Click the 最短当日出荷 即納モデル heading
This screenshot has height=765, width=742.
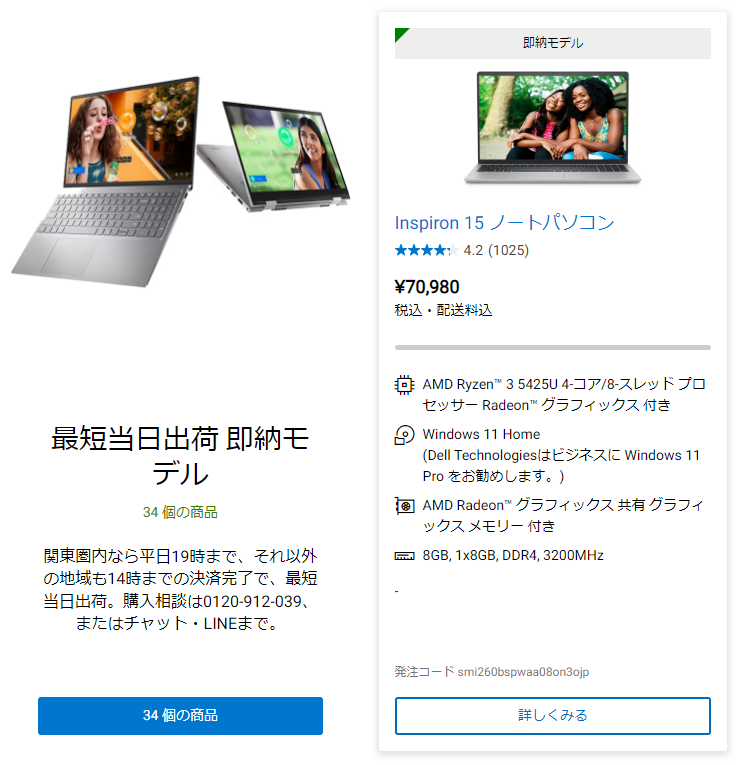tap(180, 456)
